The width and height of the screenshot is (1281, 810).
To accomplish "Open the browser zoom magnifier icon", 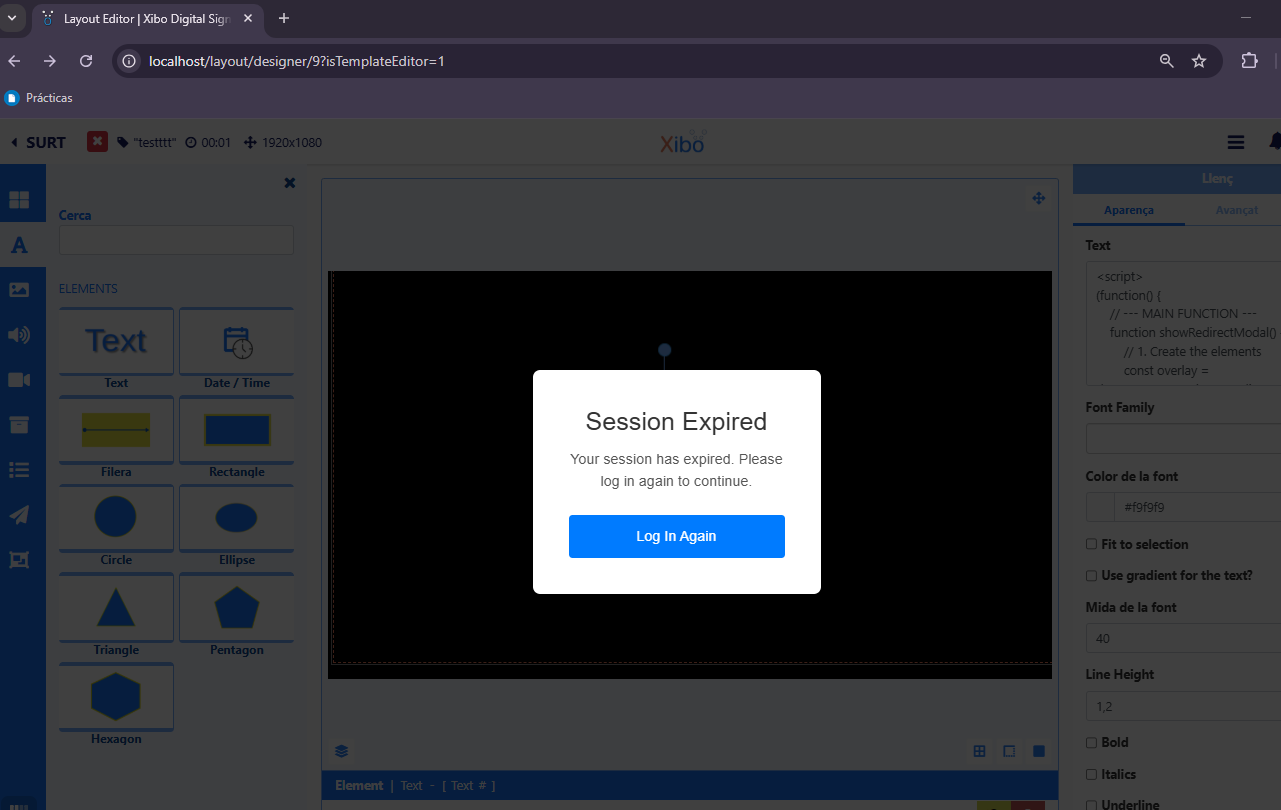I will 1166,61.
